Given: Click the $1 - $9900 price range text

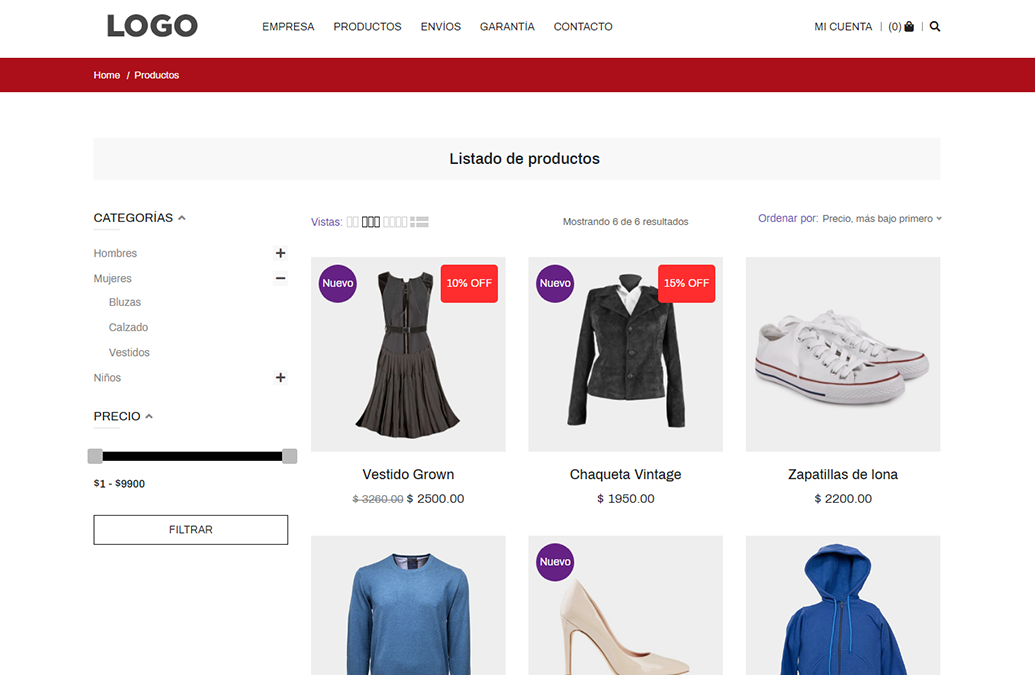Looking at the screenshot, I should pyautogui.click(x=119, y=484).
